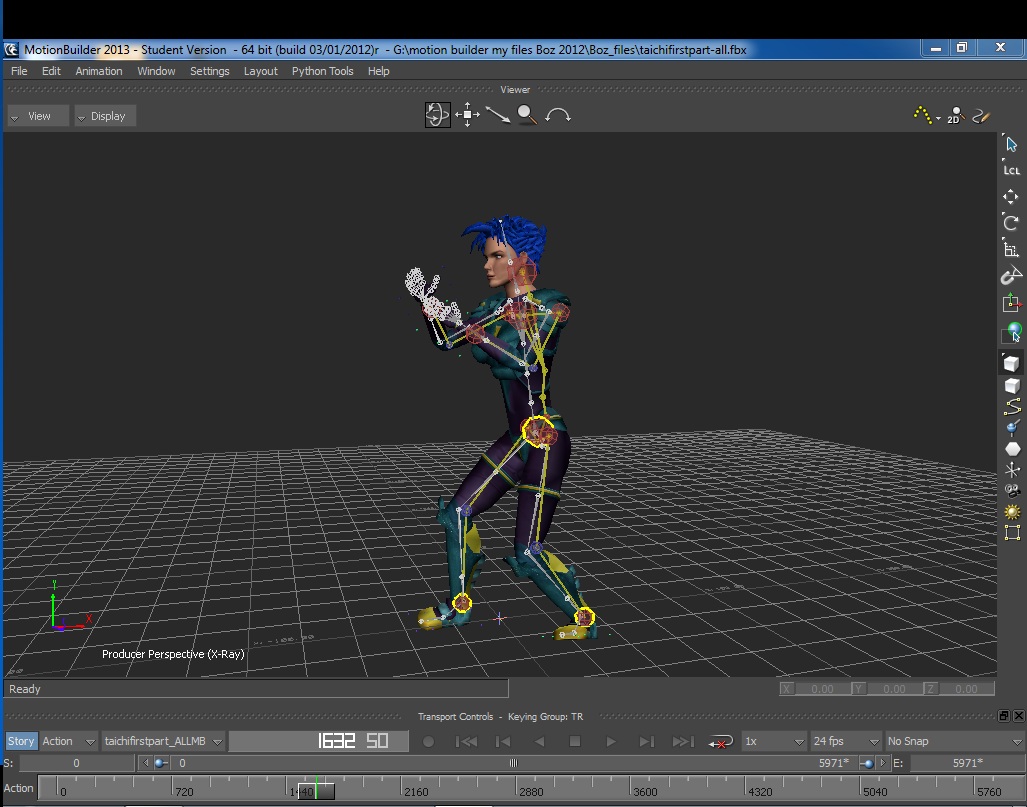Activate the Translate tool in sidebar
The image size is (1027, 807).
point(1011,196)
